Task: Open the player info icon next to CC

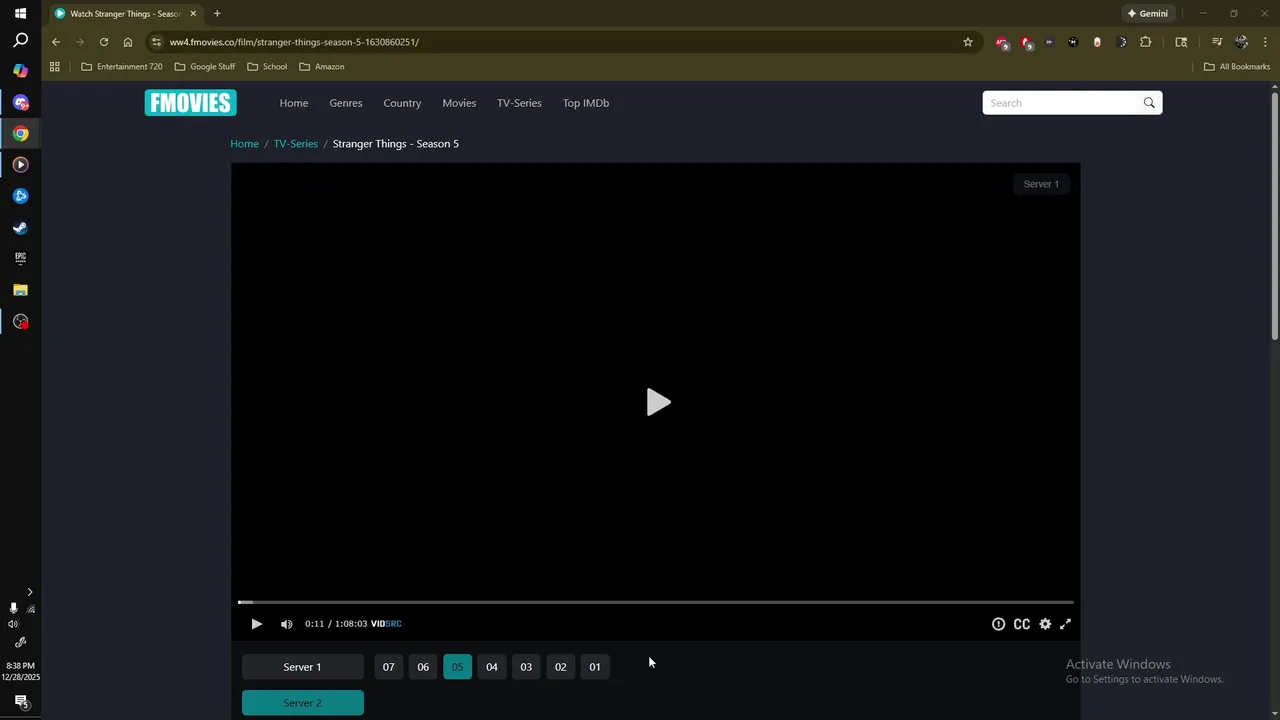Action: coord(998,624)
